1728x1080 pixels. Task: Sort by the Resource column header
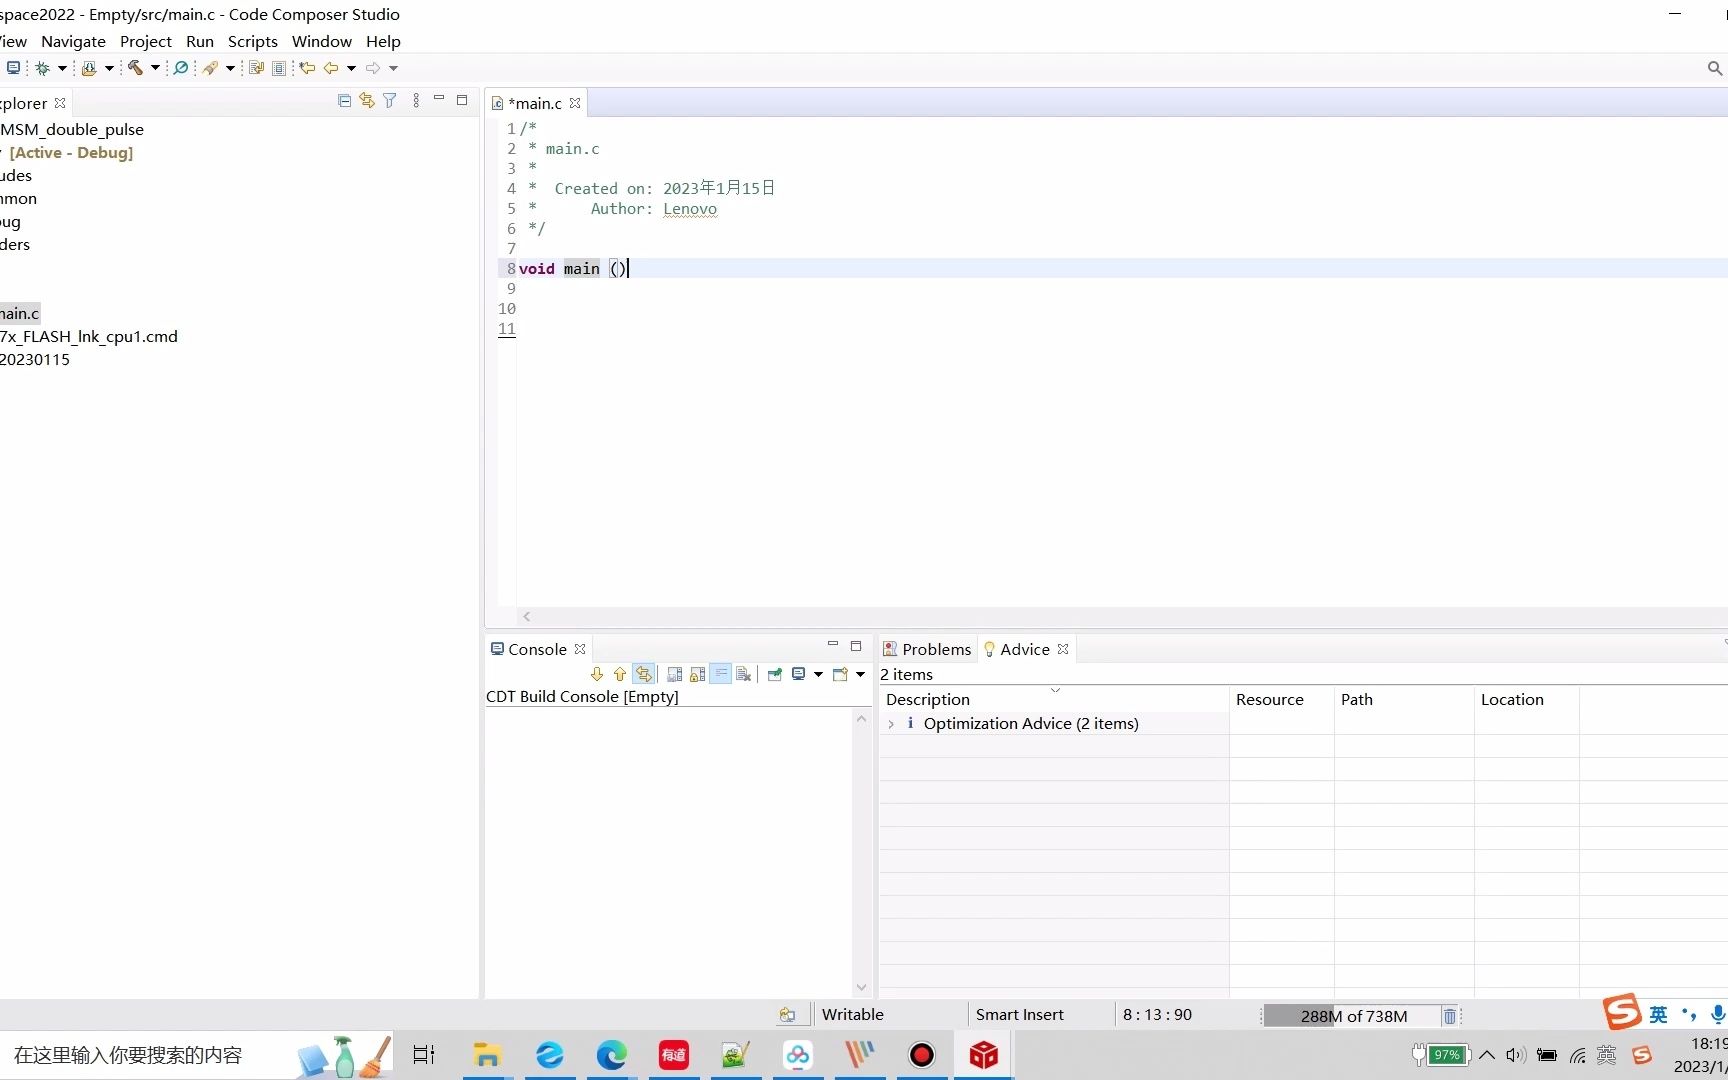click(1281, 699)
